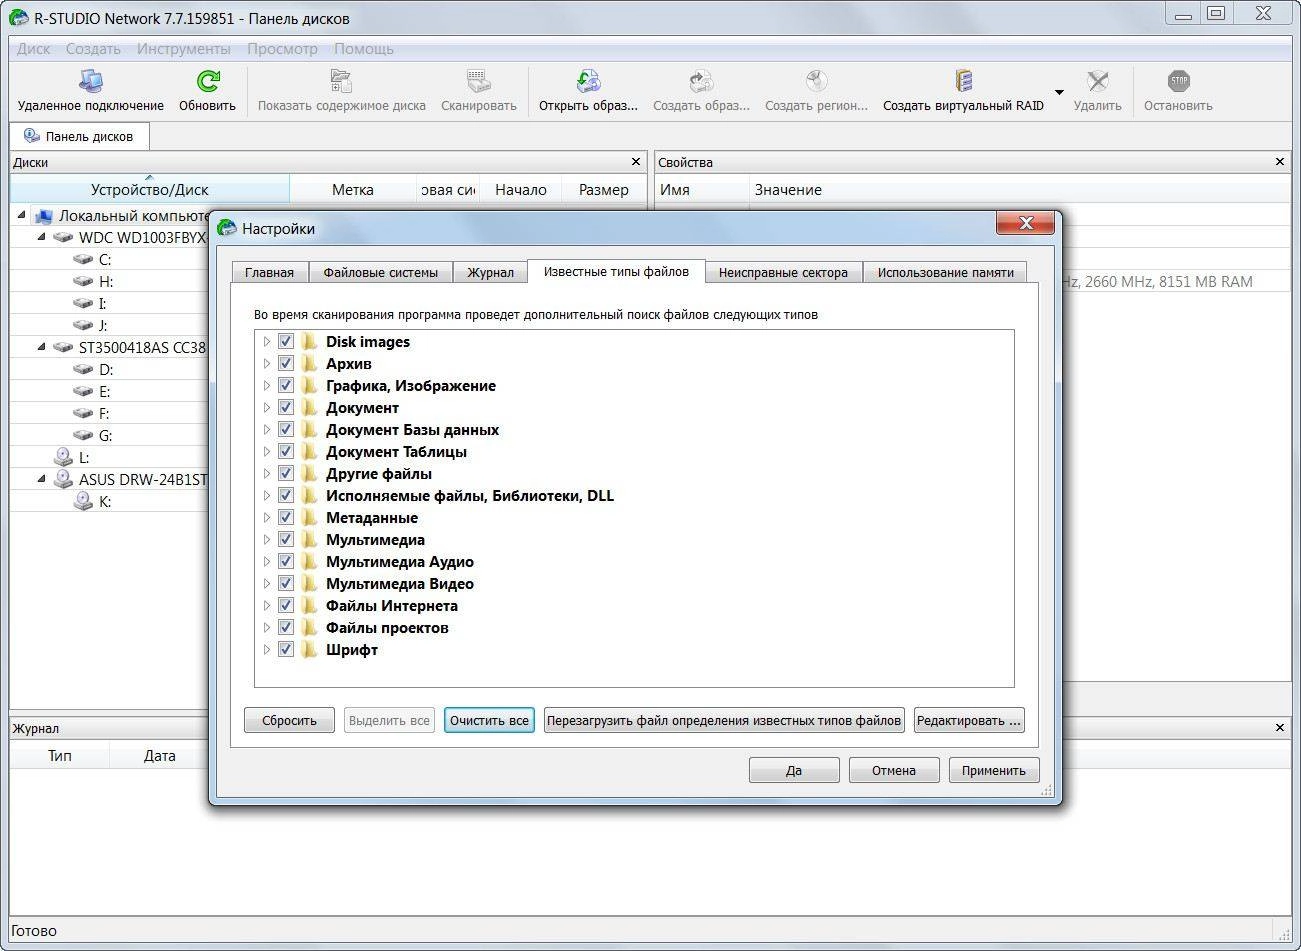Click the Отмена button

[x=894, y=770]
